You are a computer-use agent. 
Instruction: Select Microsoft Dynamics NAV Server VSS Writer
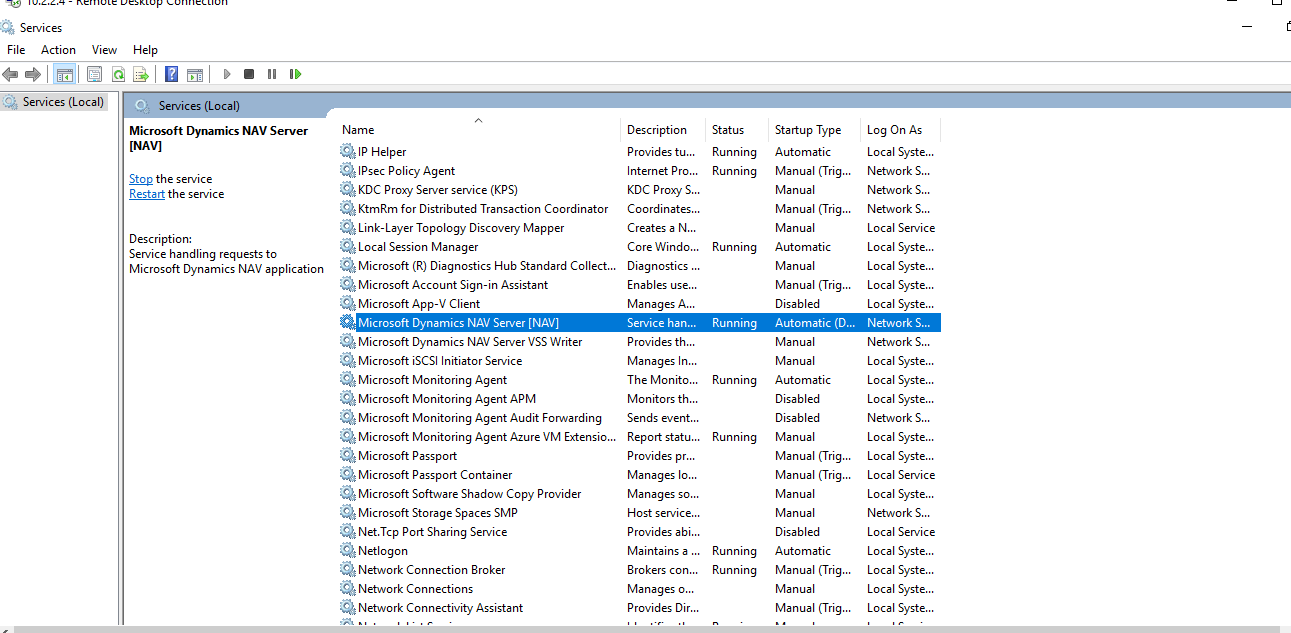470,342
